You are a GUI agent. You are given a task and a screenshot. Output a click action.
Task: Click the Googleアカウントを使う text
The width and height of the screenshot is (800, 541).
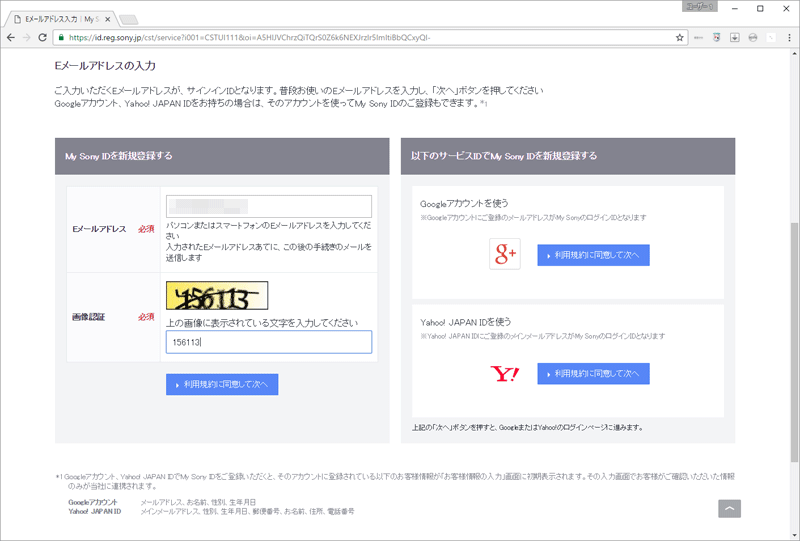click(464, 203)
